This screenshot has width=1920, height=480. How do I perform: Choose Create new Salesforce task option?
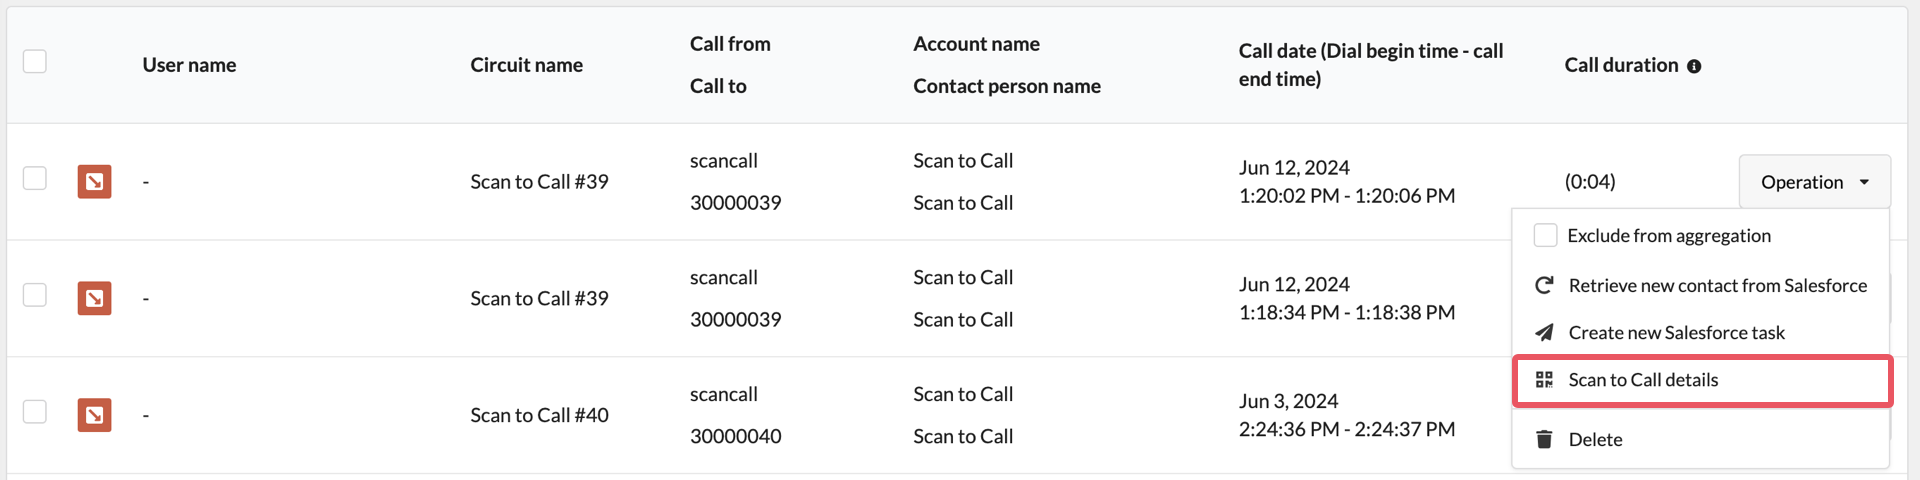tap(1700, 332)
